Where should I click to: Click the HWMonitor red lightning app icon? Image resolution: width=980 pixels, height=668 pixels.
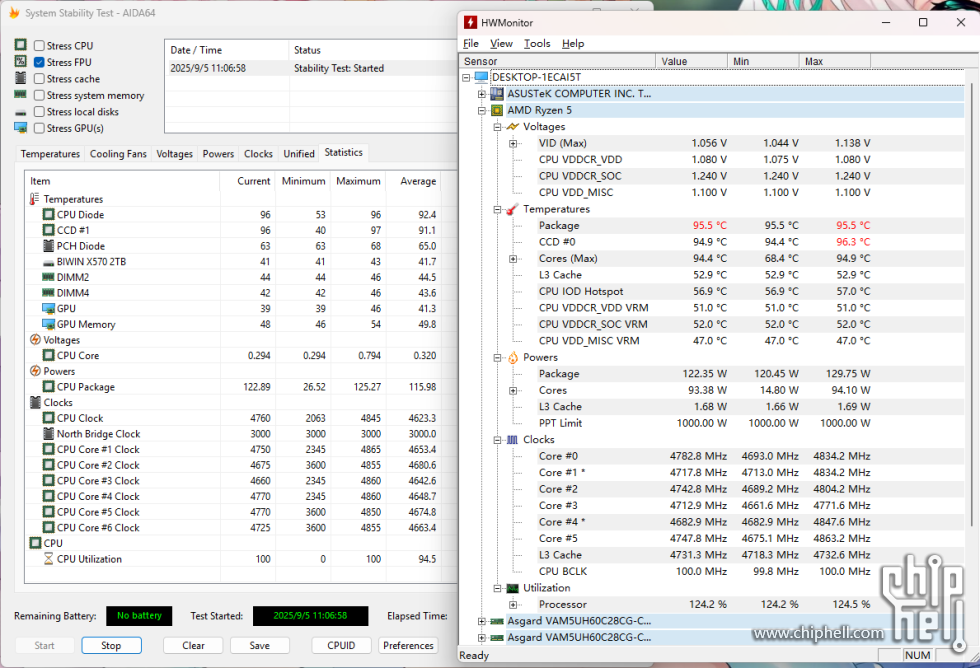pos(471,22)
